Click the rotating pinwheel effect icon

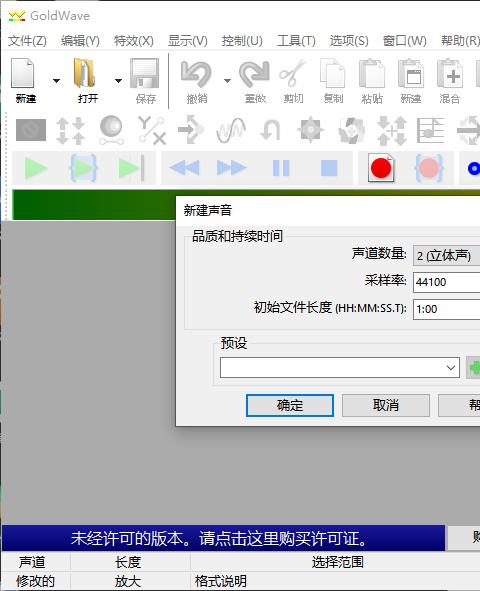351,130
